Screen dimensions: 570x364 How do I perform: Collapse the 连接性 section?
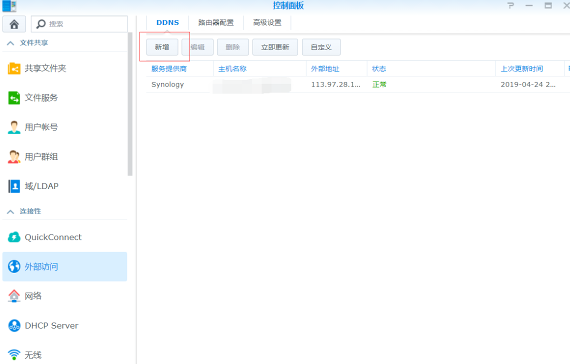click(11, 212)
